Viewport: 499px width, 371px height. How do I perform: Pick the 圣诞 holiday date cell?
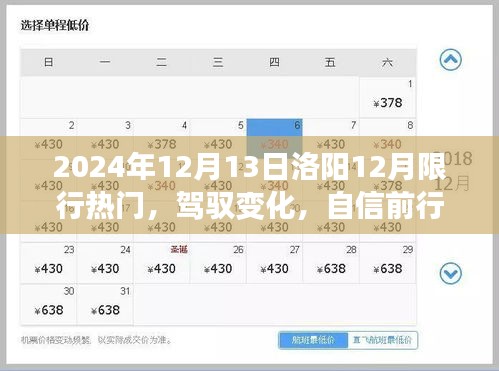tap(162, 263)
